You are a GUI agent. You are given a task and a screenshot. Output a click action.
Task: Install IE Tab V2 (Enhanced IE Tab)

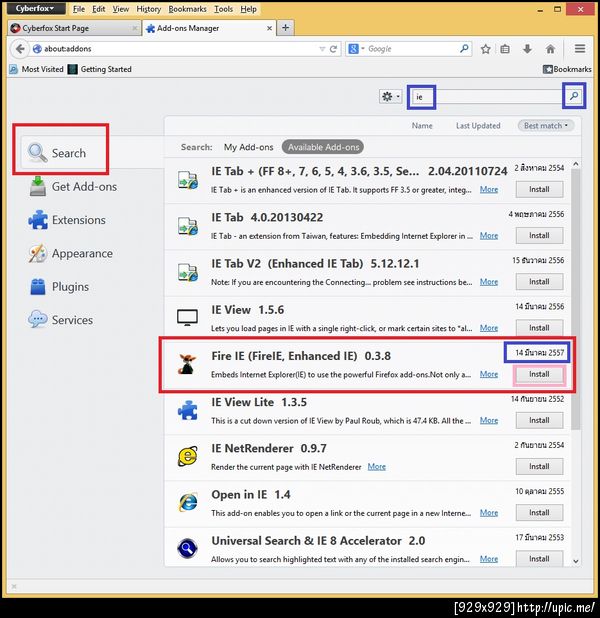click(x=539, y=282)
